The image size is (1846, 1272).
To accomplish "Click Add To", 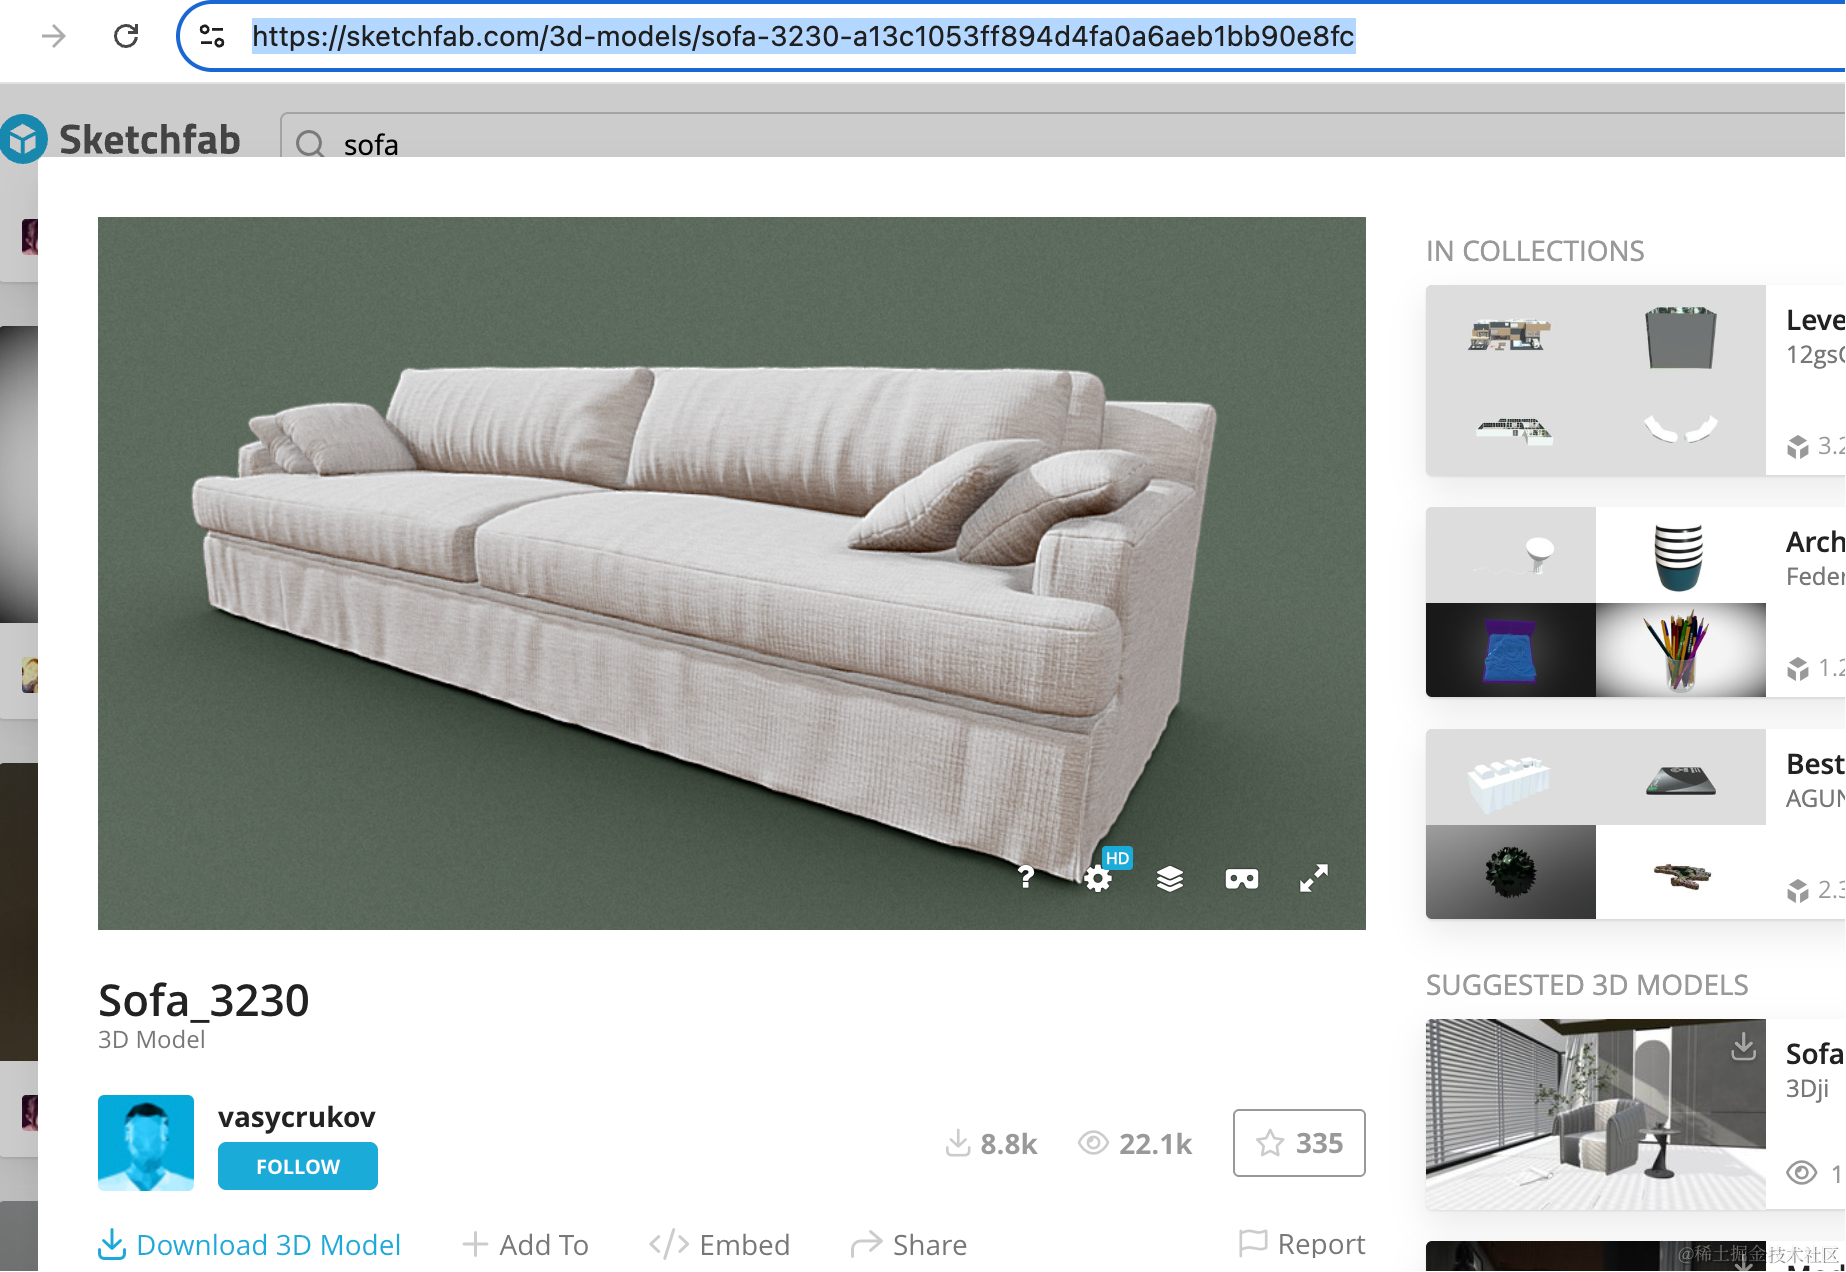I will pyautogui.click(x=526, y=1245).
